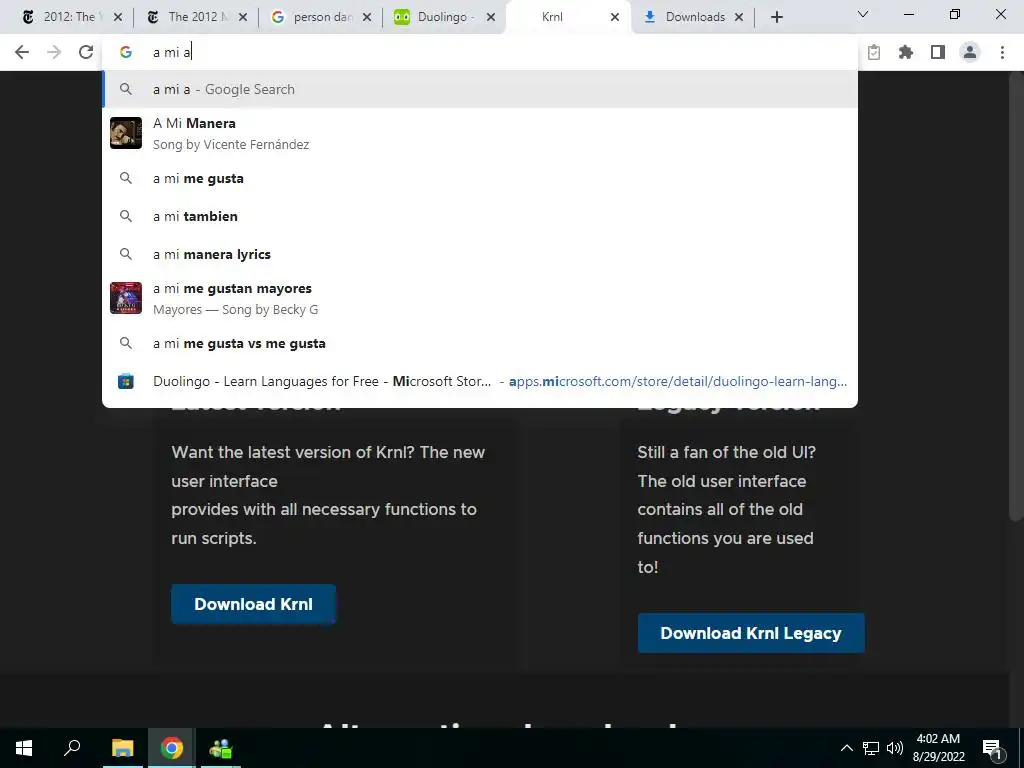Go back with the browser back arrow
Screen dimensions: 1024x768
tap(22, 52)
